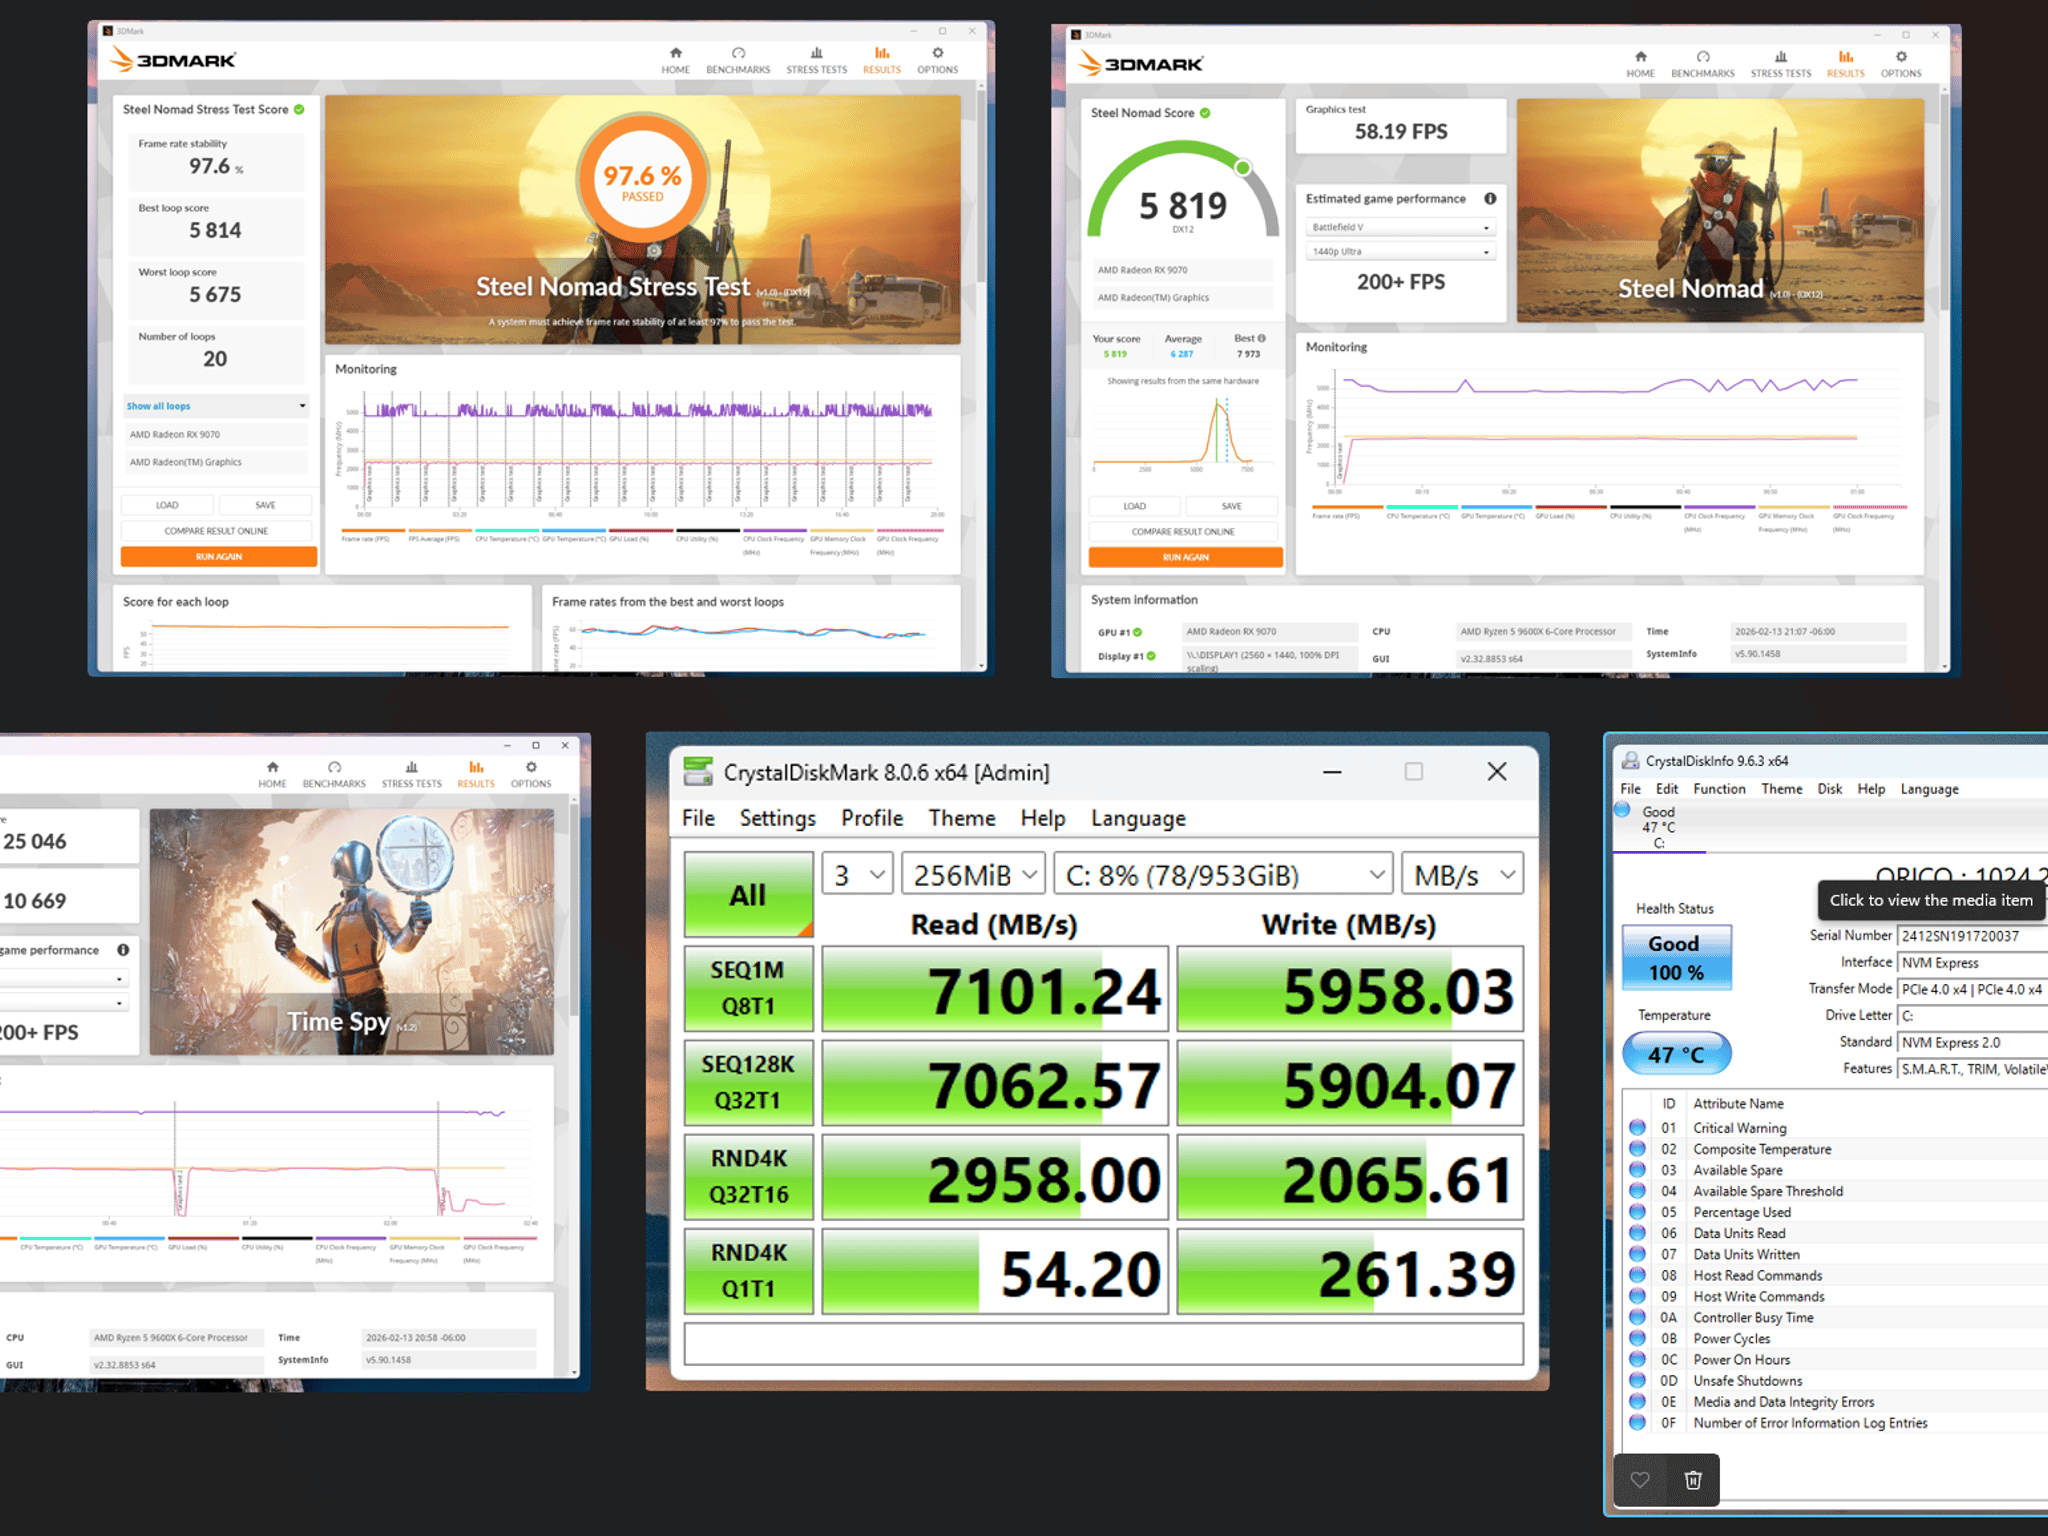Run the SEQ1M Q8T1 test
2048x1536 pixels.
tap(748, 988)
